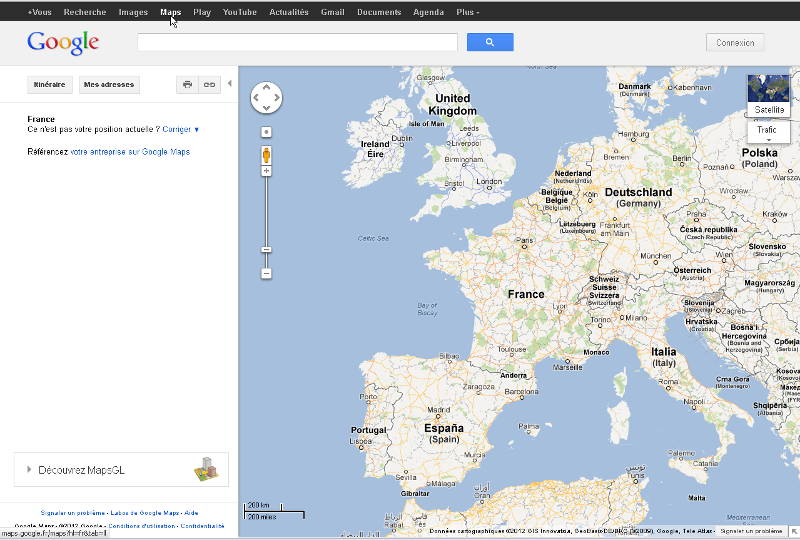Click the United Kingdom map label
Viewport: 800px width, 540px height.
click(x=453, y=105)
